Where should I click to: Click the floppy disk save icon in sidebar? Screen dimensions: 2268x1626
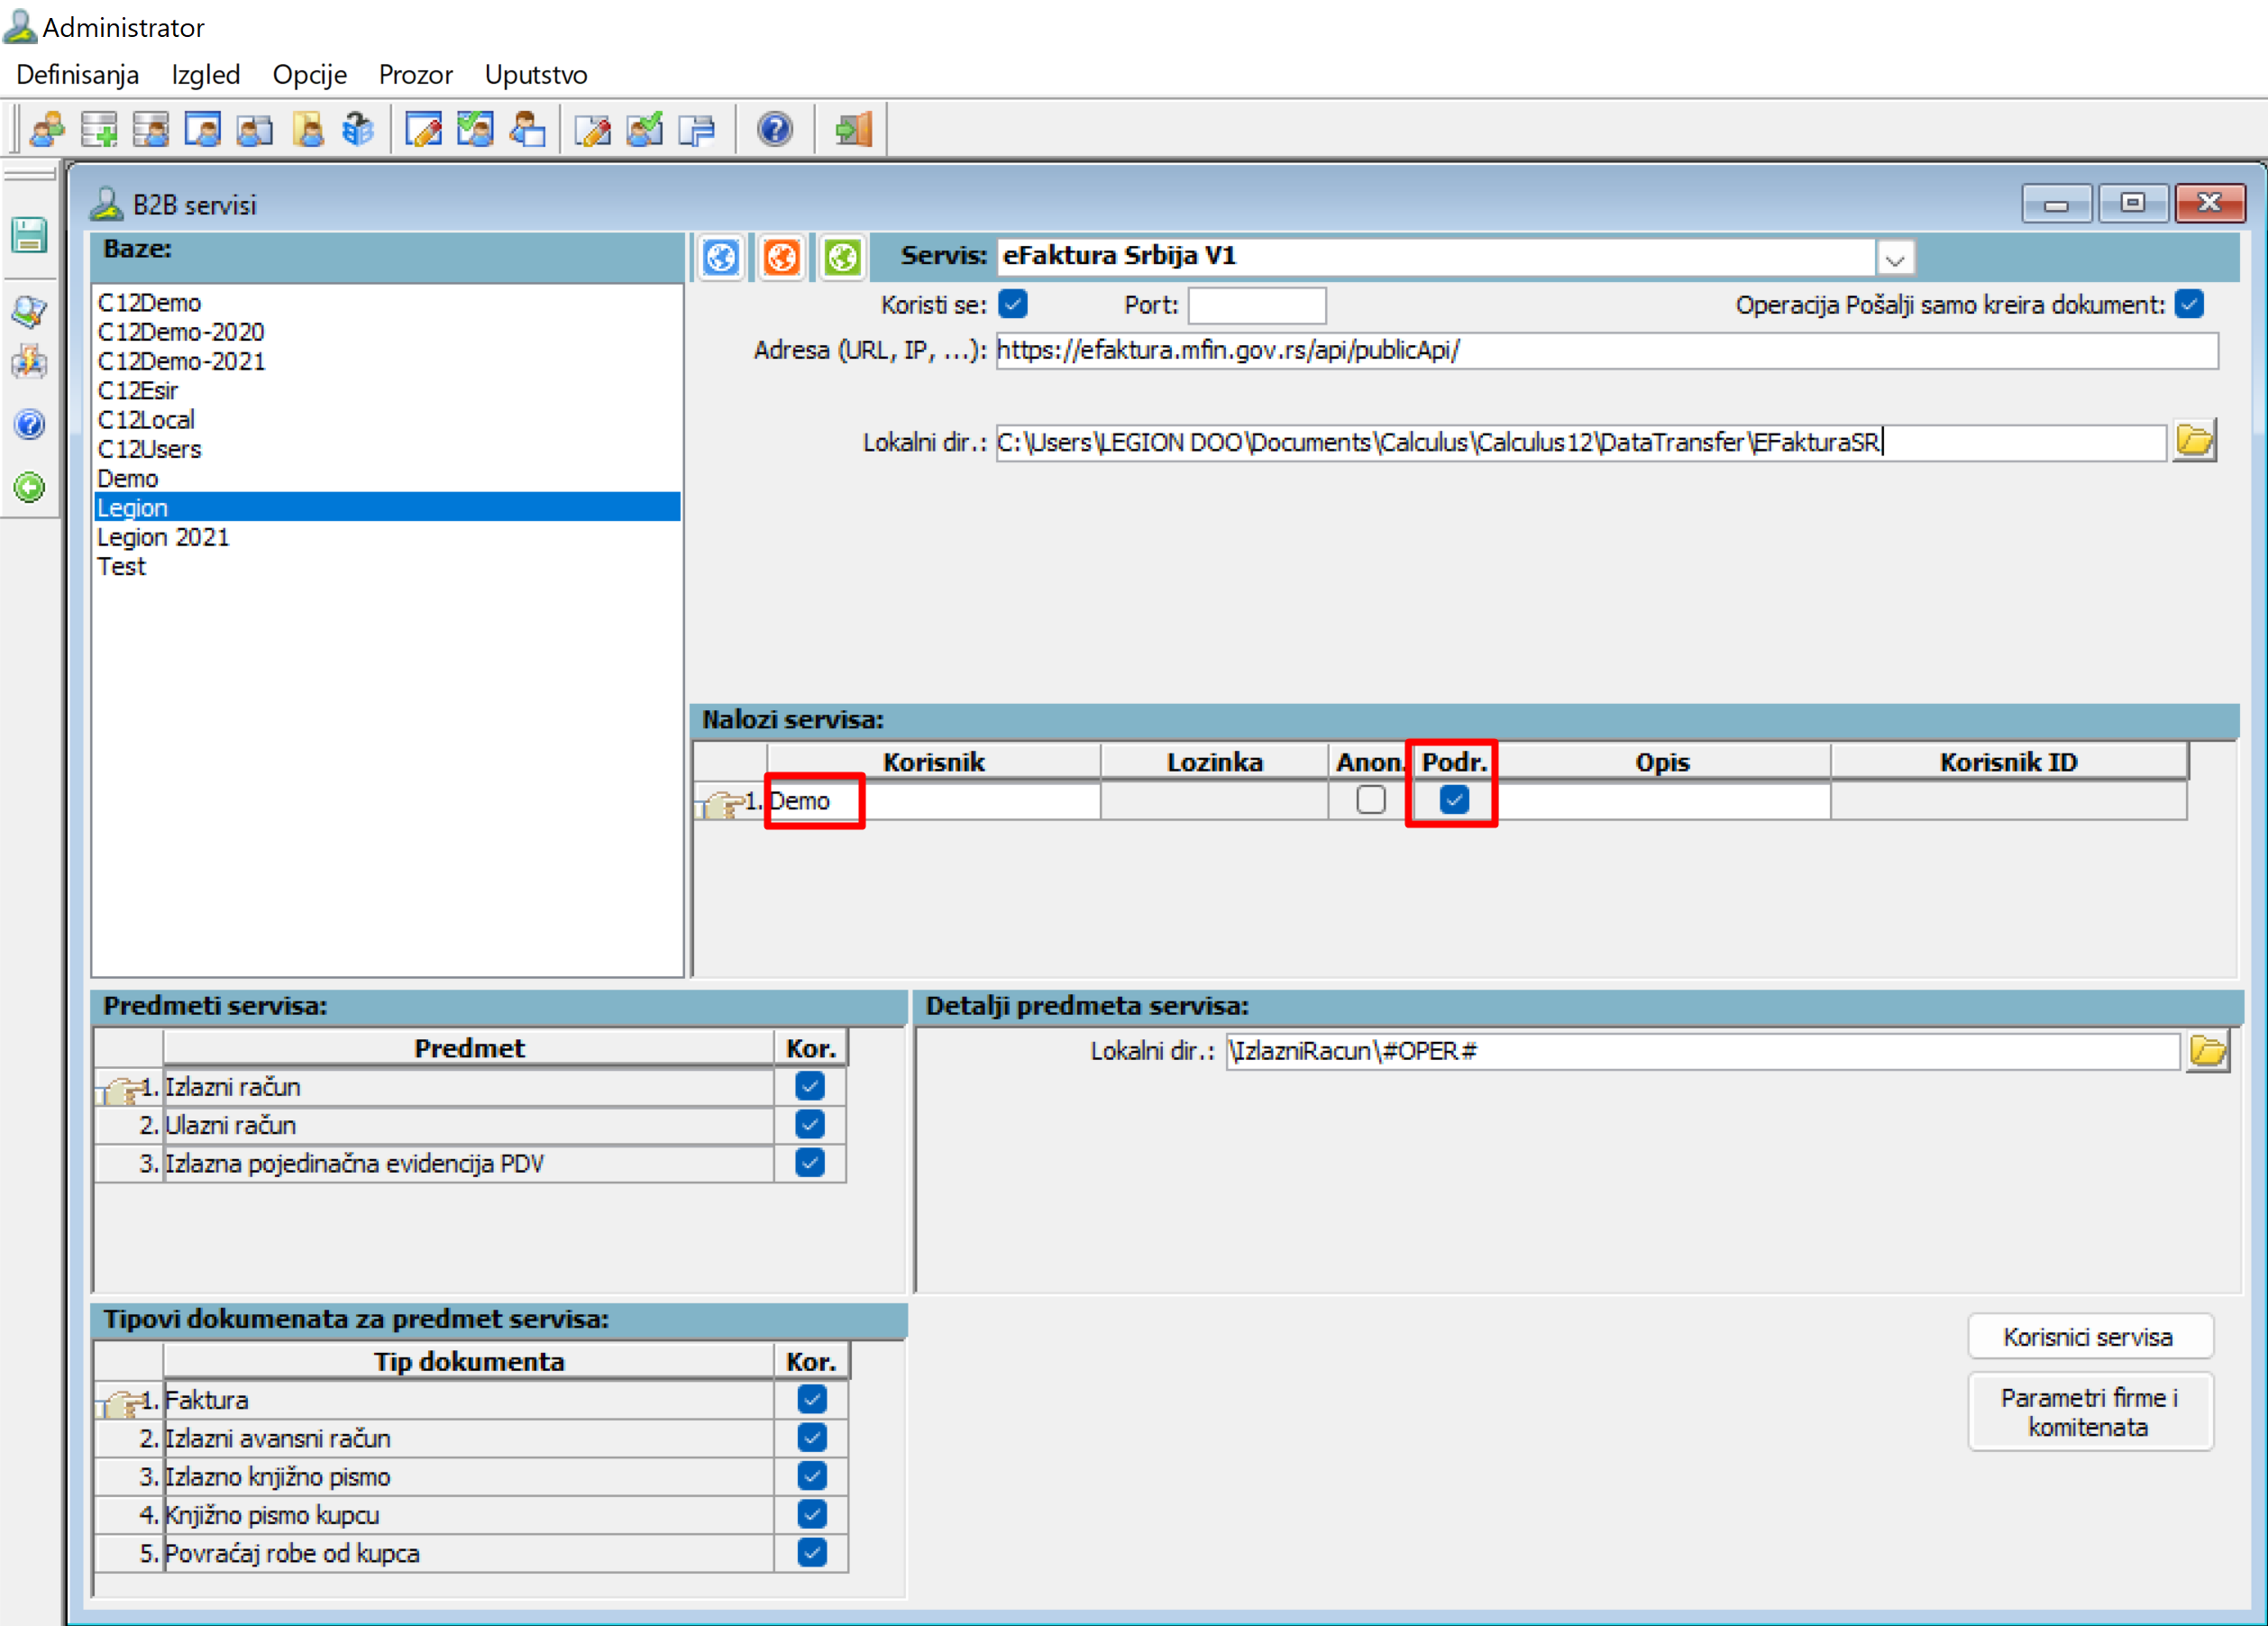pos(30,236)
